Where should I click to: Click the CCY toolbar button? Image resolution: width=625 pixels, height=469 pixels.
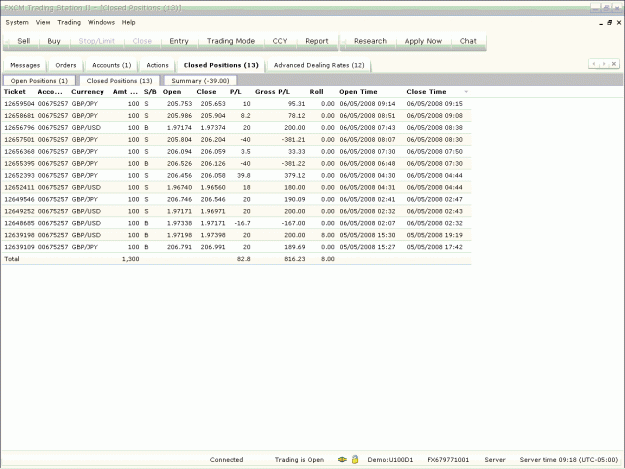click(x=280, y=41)
